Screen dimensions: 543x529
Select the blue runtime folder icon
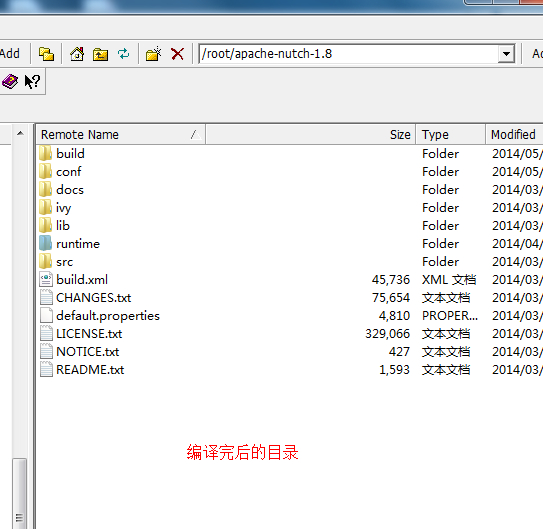pyautogui.click(x=45, y=243)
